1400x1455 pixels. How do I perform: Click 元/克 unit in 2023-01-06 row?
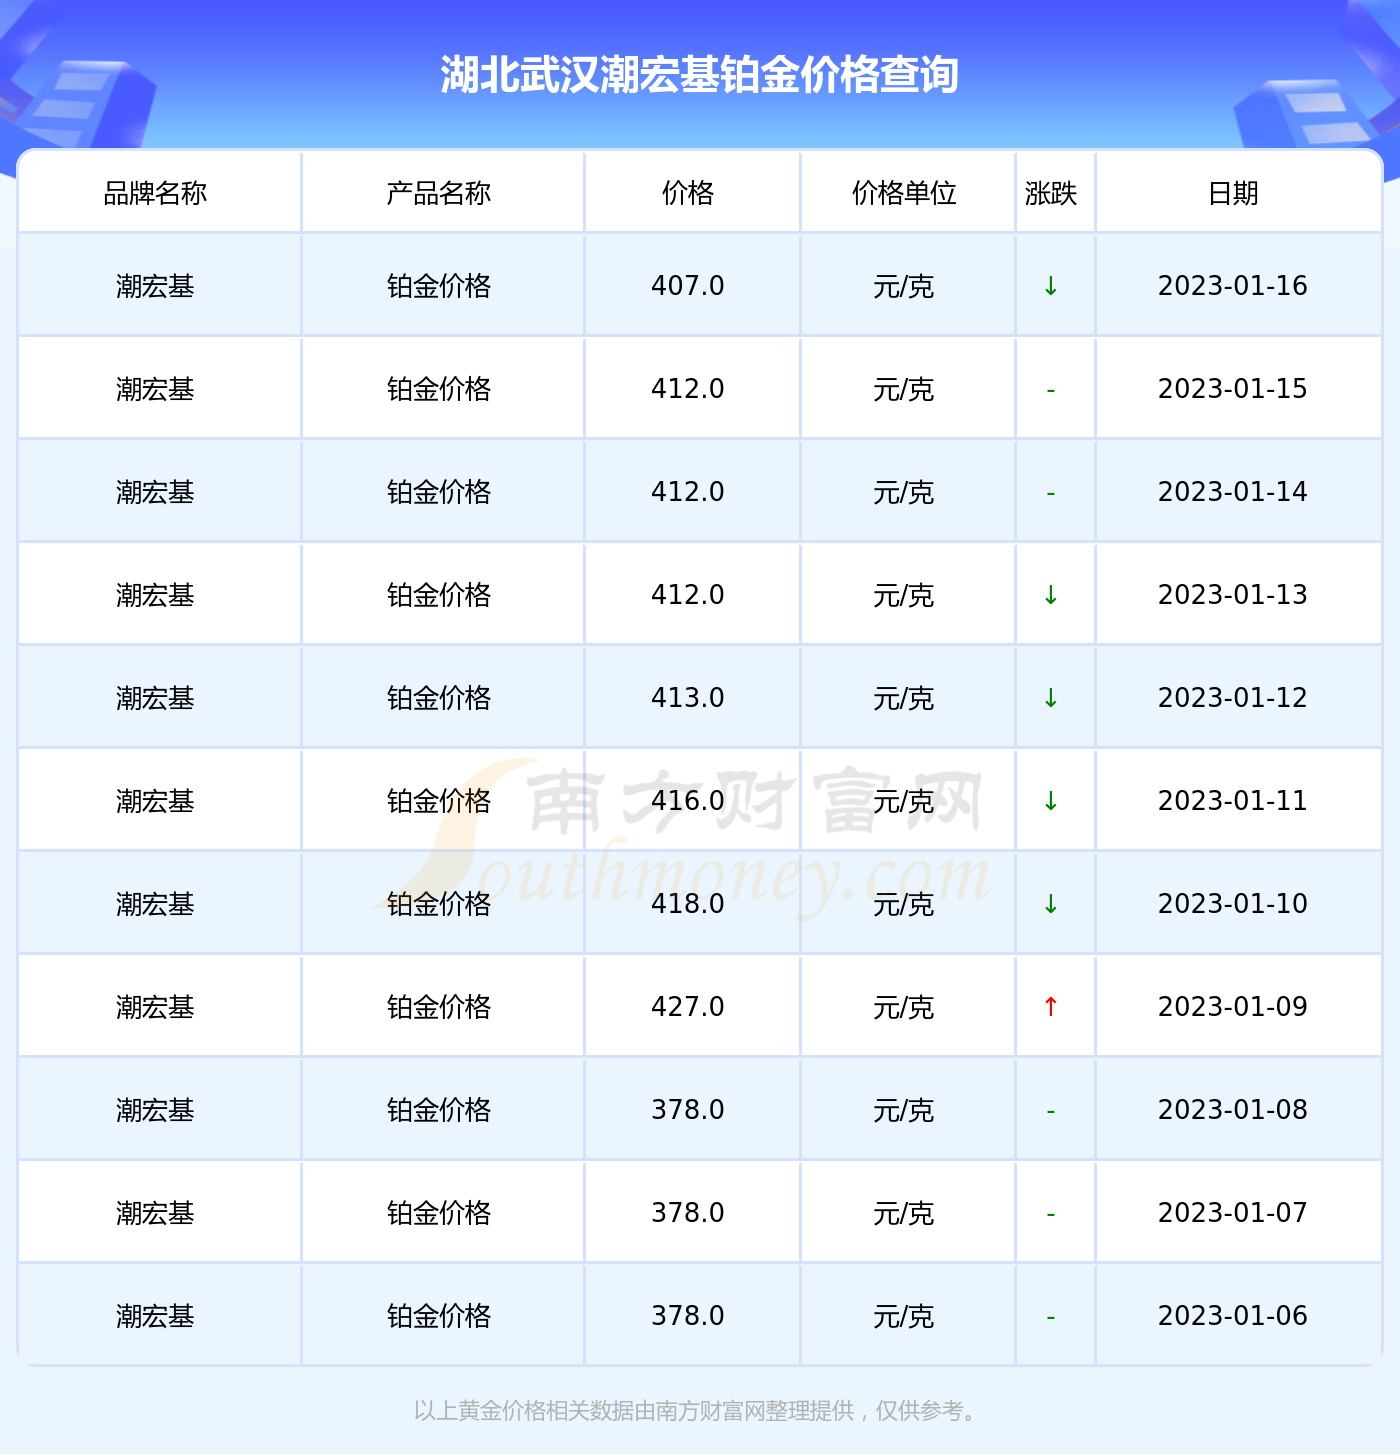[904, 1317]
